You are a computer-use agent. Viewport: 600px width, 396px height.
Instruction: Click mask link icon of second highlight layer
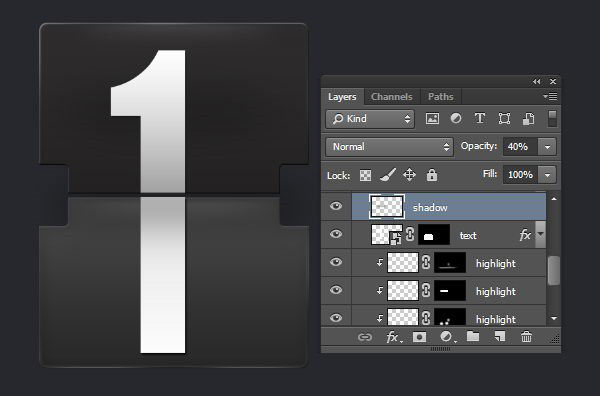click(x=426, y=290)
